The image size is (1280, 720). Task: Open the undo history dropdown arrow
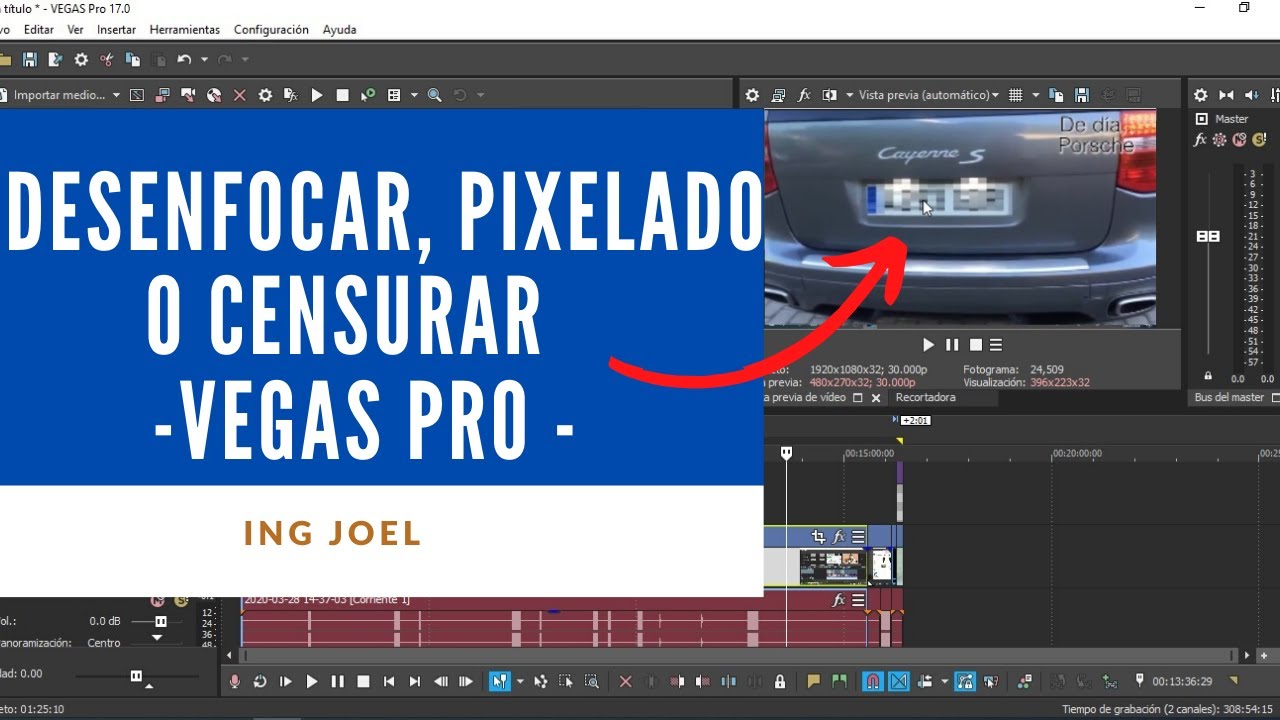(203, 60)
